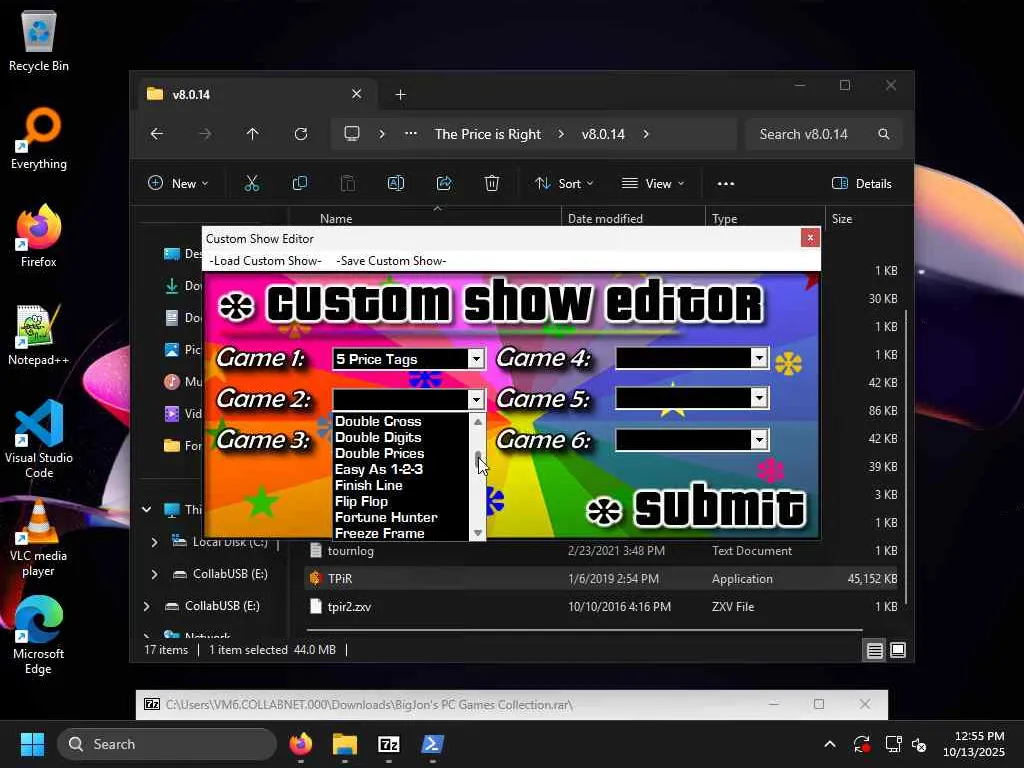The height and width of the screenshot is (768, 1024).
Task: Choose Finish Line from the list
Action: [x=368, y=485]
